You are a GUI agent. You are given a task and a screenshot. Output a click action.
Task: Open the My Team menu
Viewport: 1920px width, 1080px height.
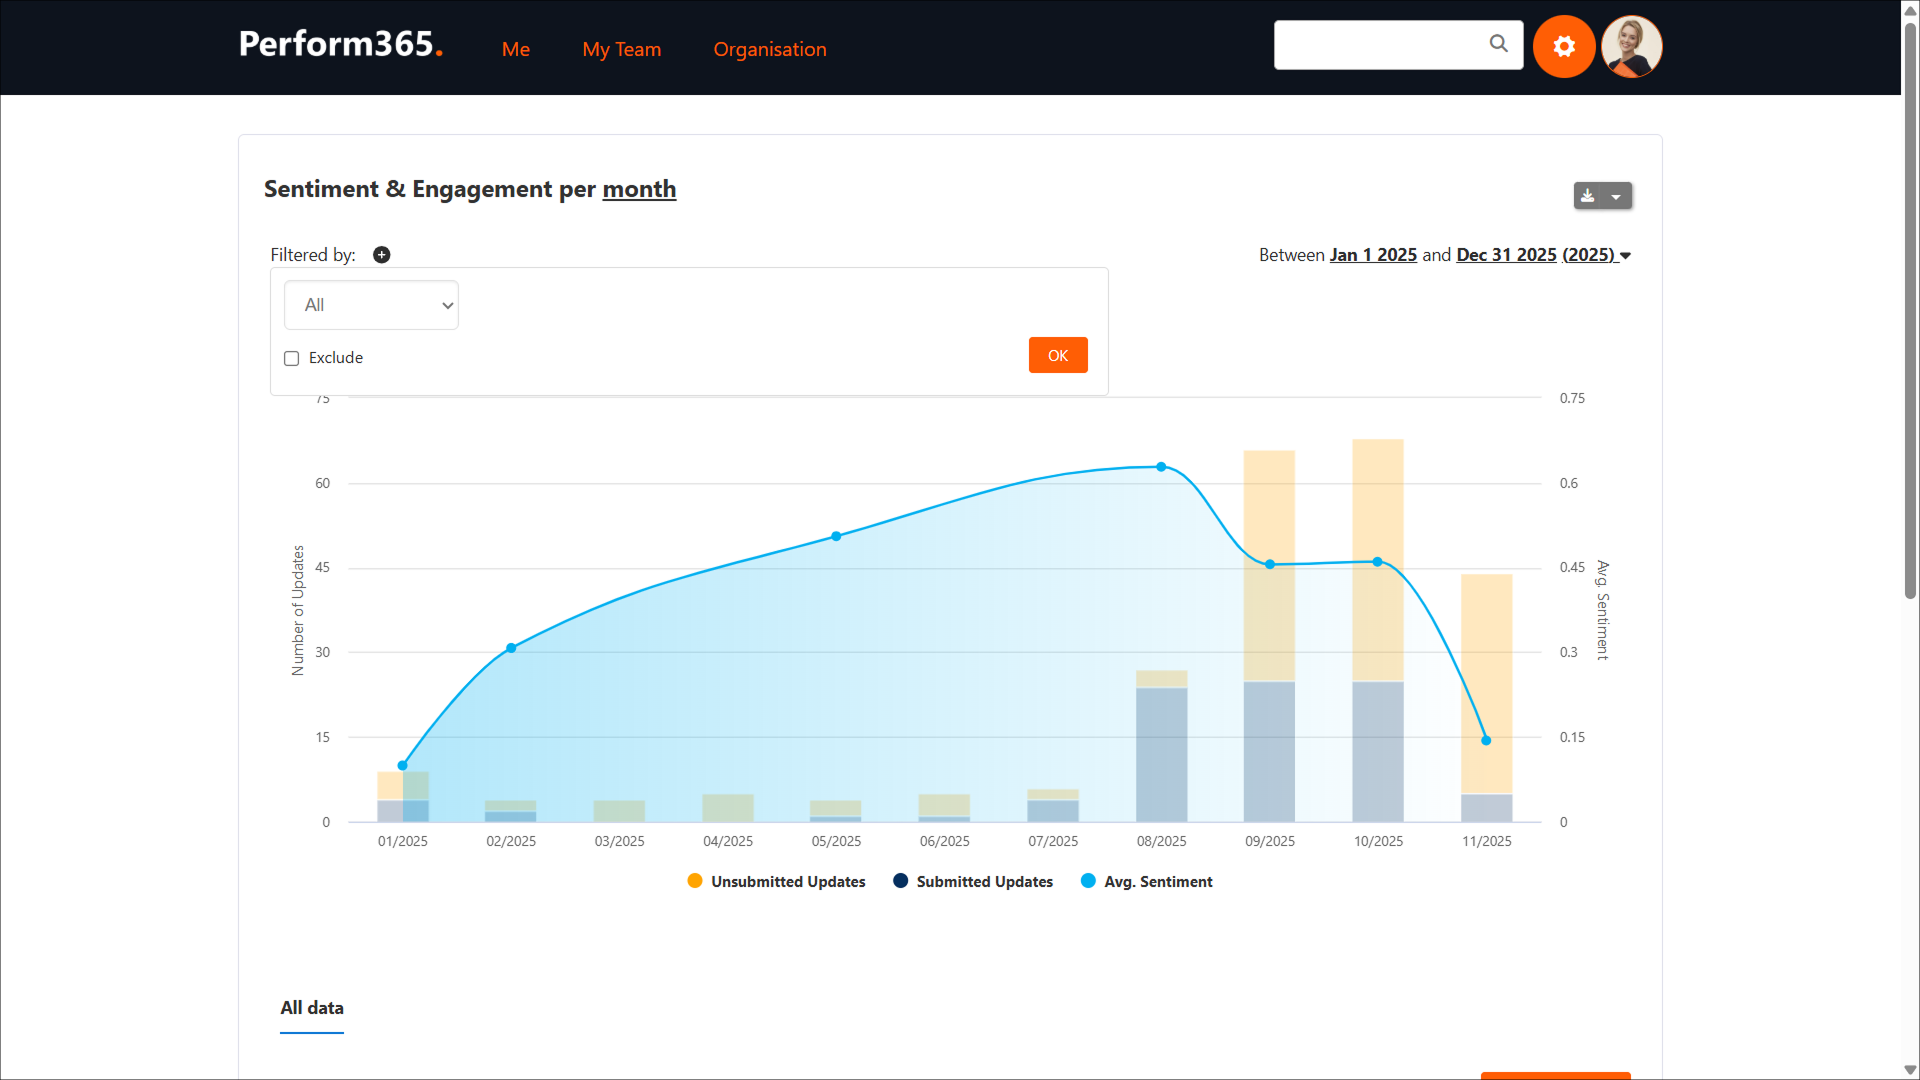621,49
